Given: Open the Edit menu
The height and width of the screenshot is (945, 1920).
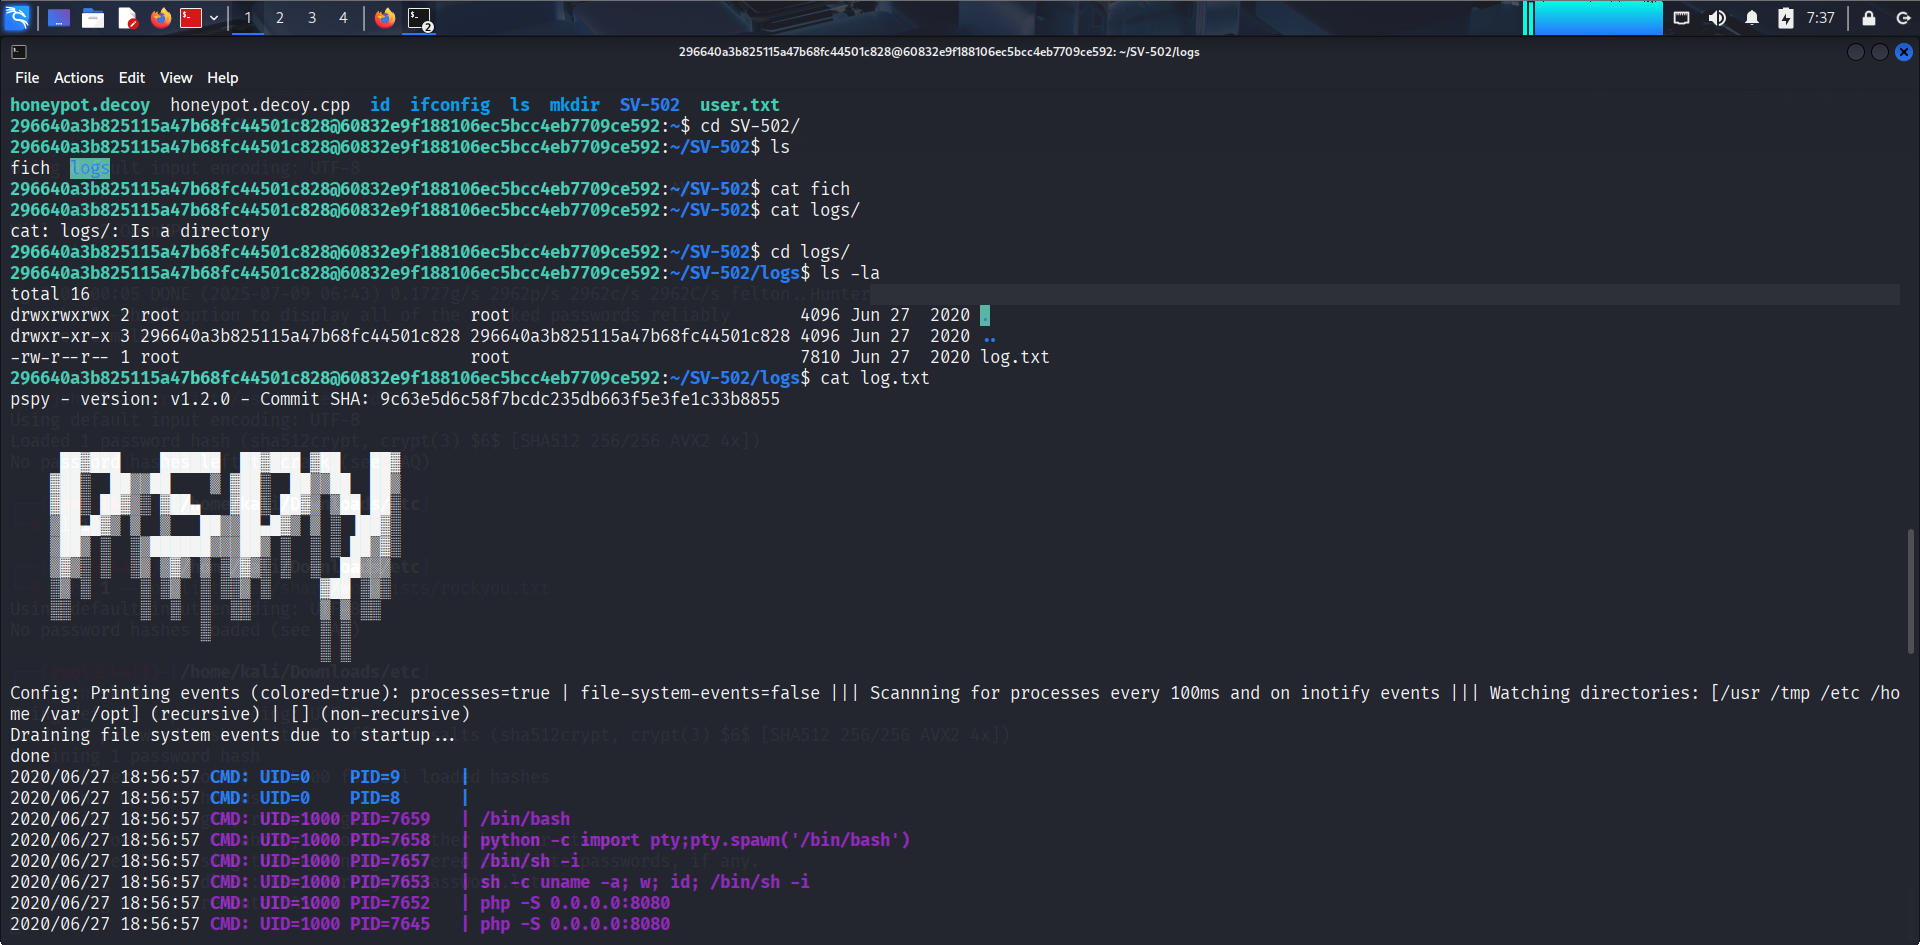Looking at the screenshot, I should click(132, 78).
